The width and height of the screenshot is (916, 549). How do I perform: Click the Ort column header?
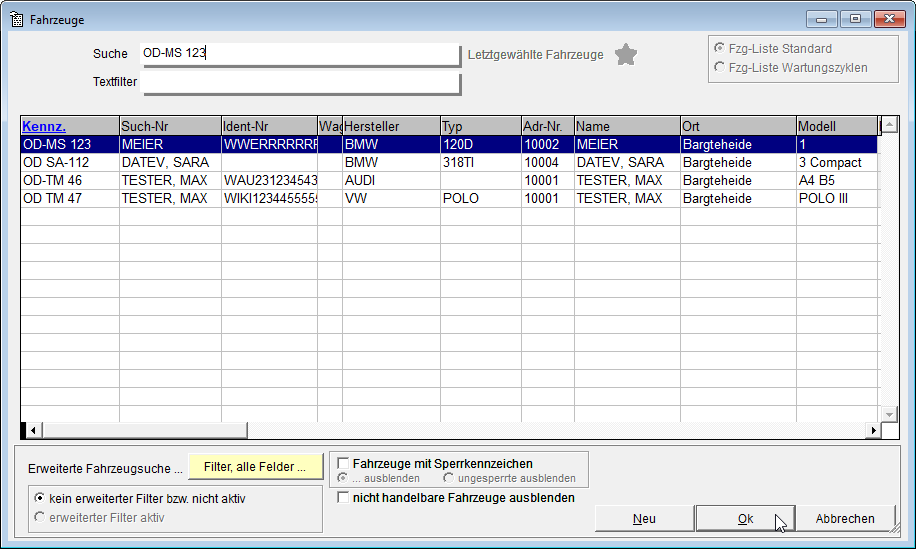click(738, 126)
